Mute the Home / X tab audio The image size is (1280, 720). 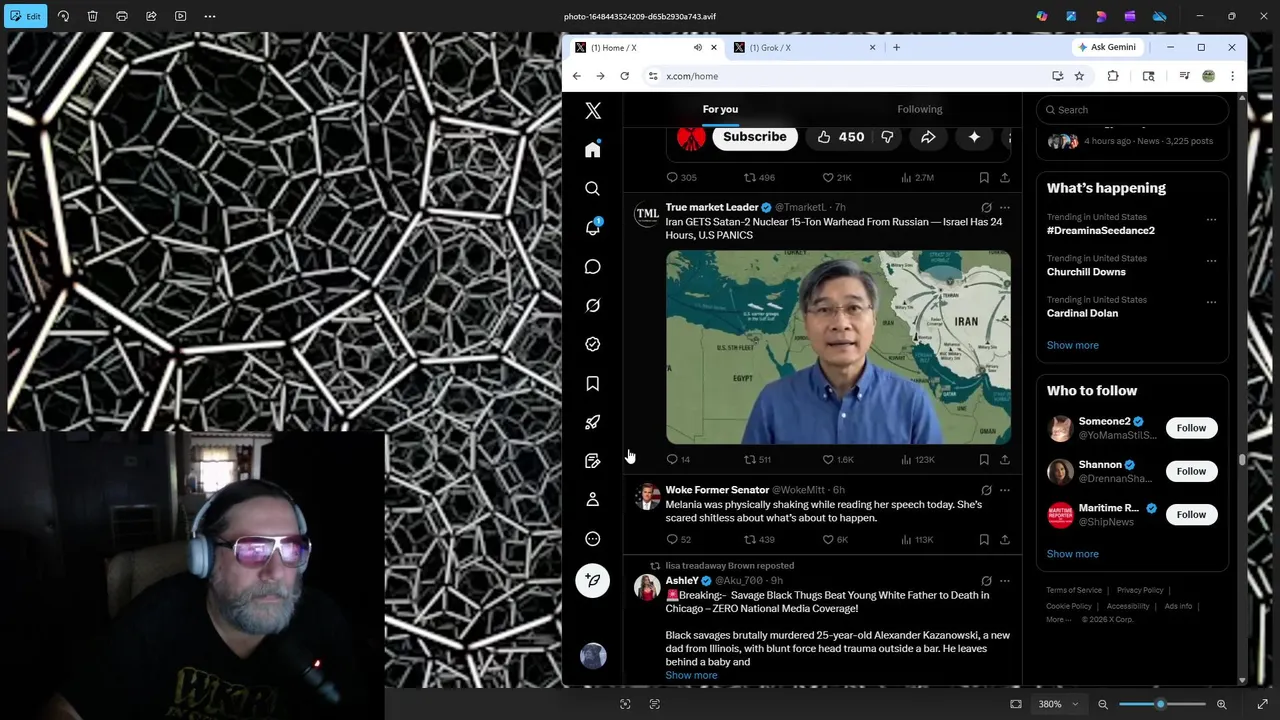[698, 47]
